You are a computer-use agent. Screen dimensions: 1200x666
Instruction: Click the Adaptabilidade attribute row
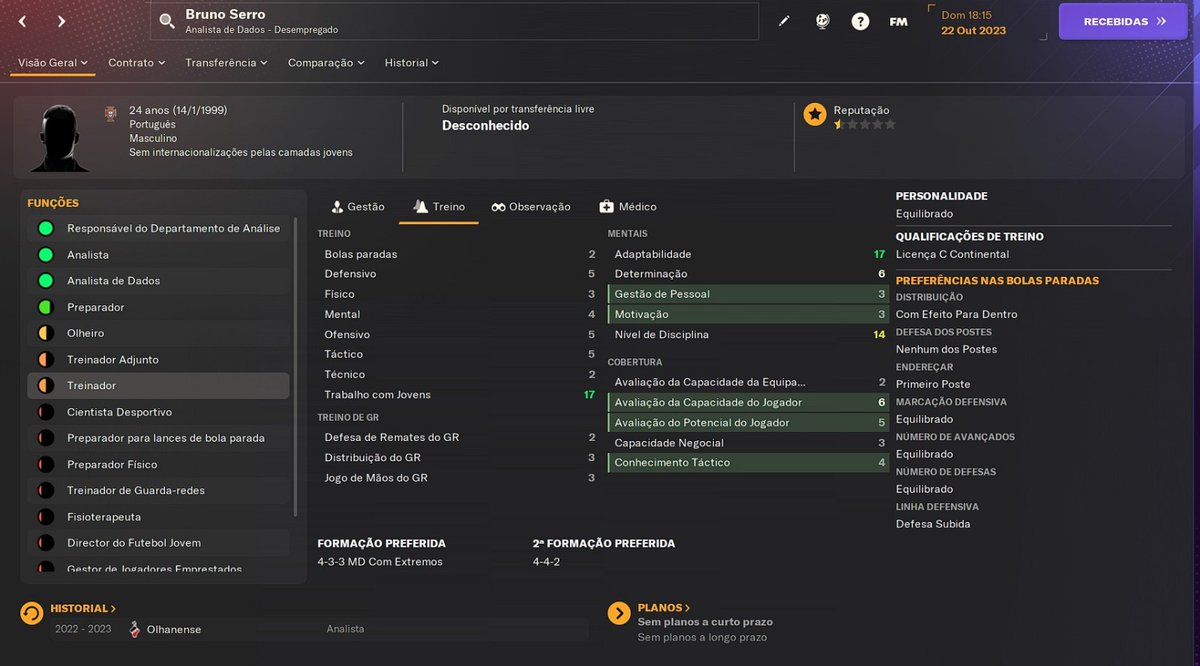[747, 254]
